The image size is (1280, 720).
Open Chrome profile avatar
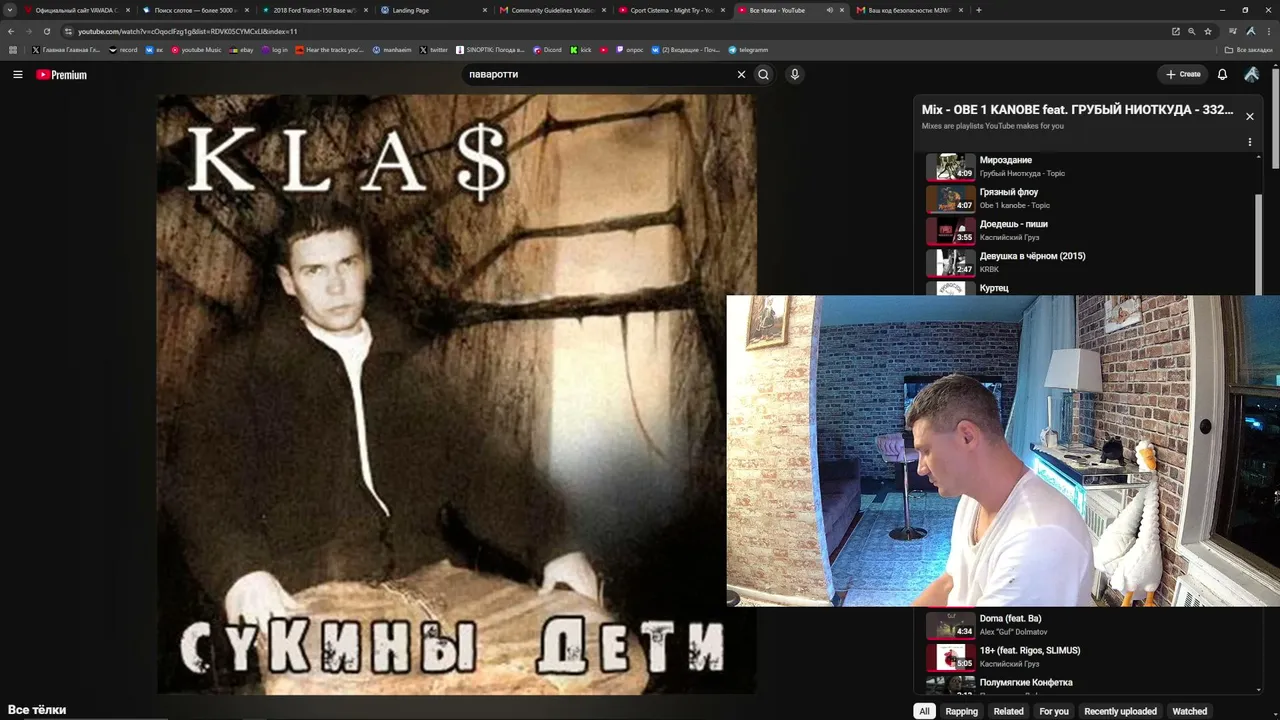[x=1250, y=31]
